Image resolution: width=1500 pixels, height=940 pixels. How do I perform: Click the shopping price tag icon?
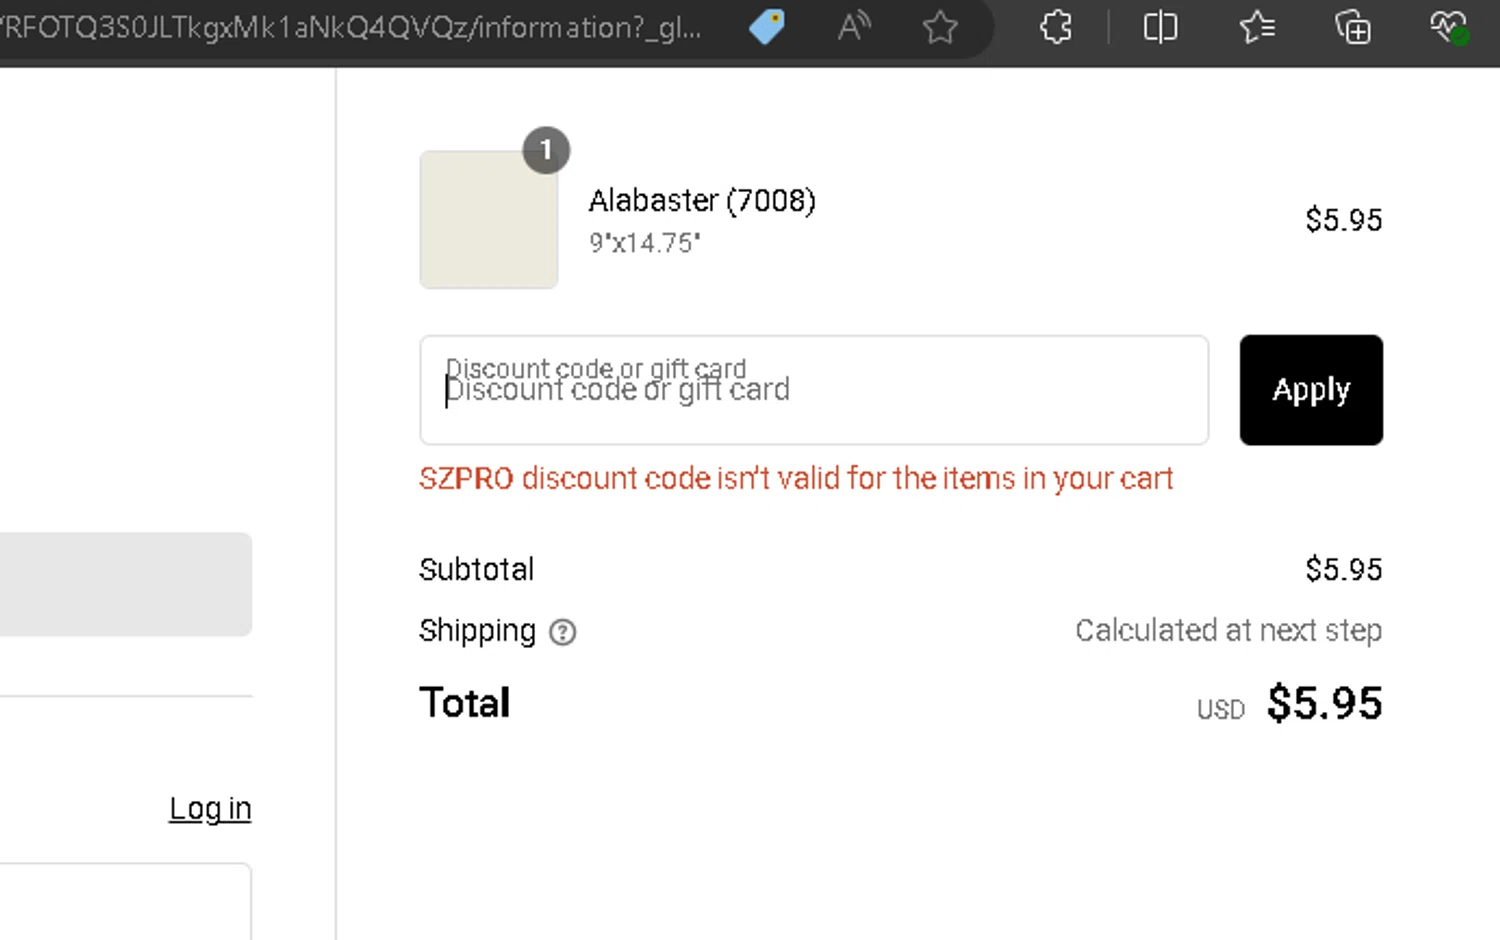pyautogui.click(x=767, y=27)
